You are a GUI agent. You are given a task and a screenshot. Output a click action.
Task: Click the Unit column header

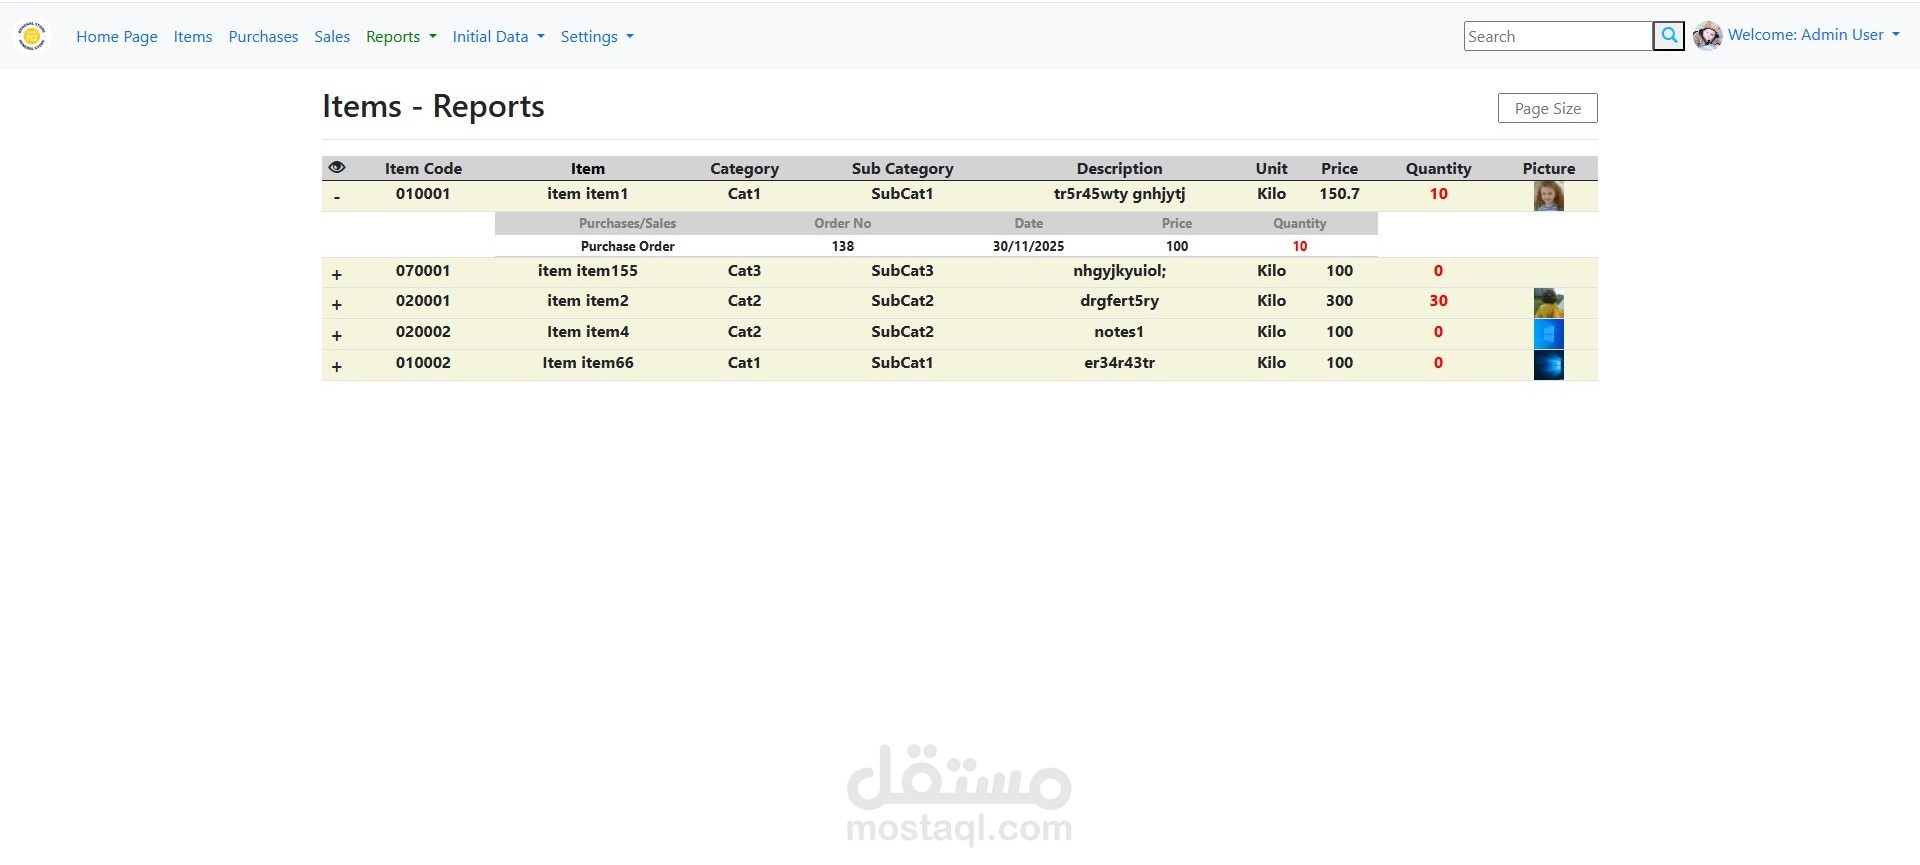point(1271,168)
